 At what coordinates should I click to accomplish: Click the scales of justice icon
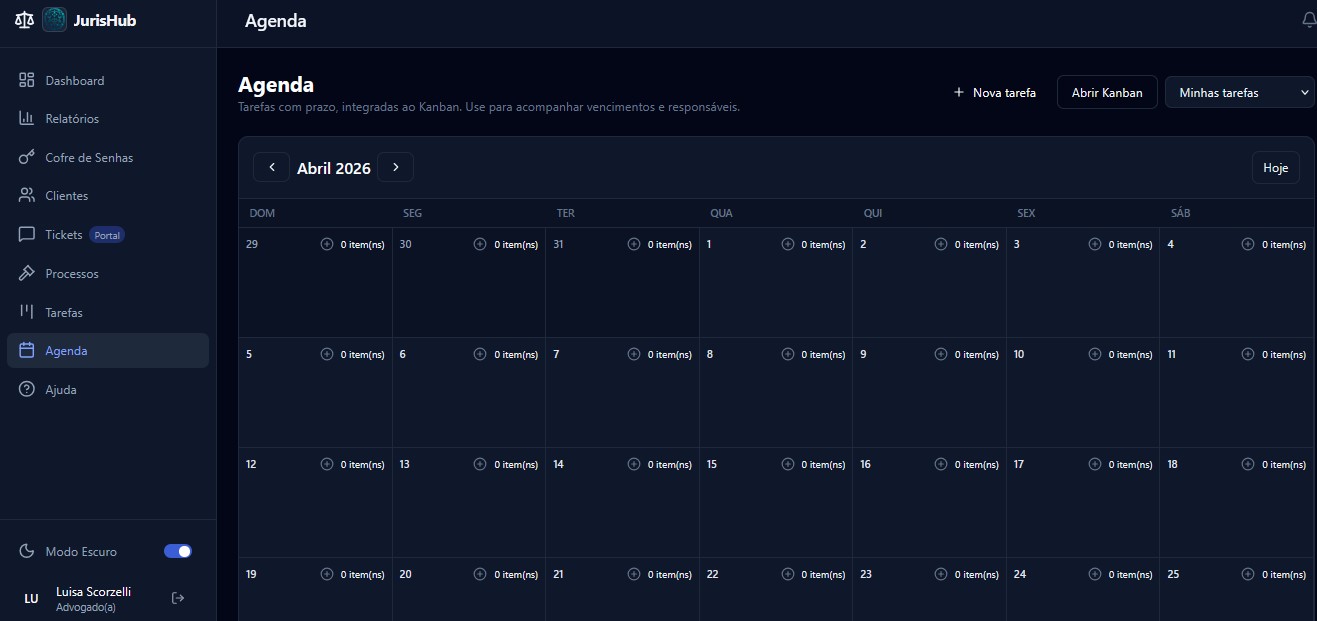click(x=24, y=20)
